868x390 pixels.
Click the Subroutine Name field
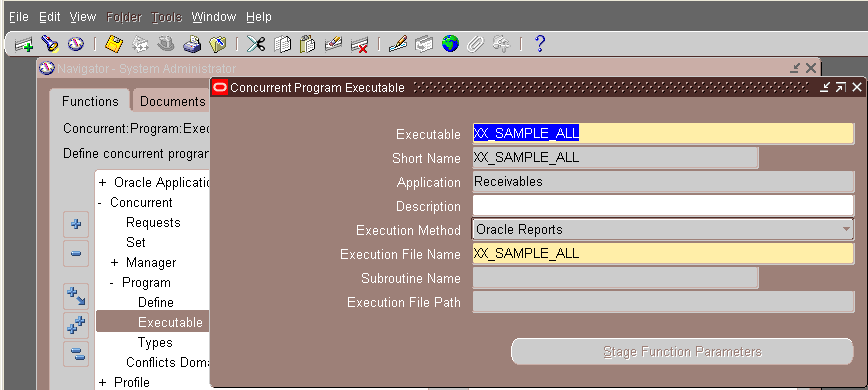click(x=615, y=278)
